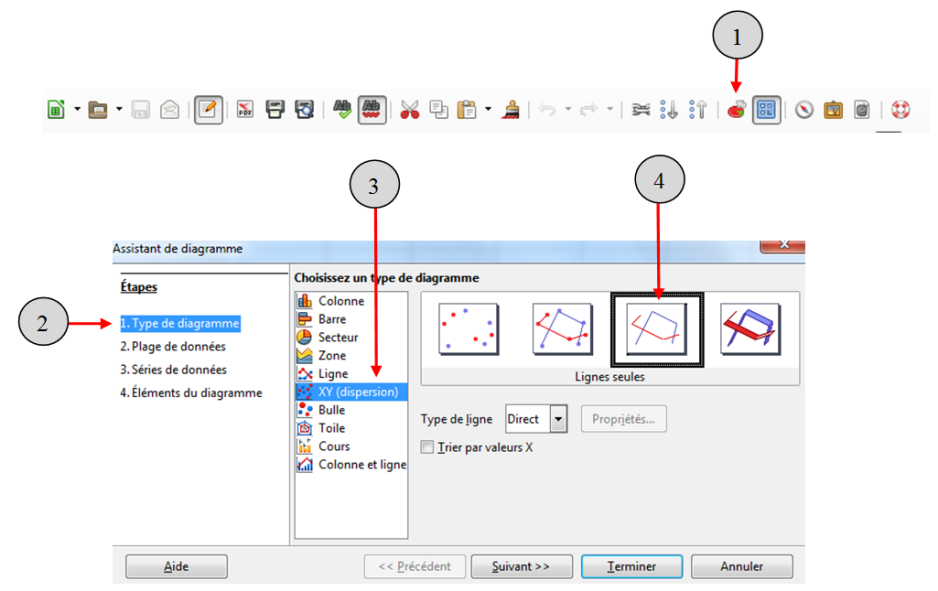Click the Sort ascending icon
The width and height of the screenshot is (938, 591).
pyautogui.click(x=669, y=109)
